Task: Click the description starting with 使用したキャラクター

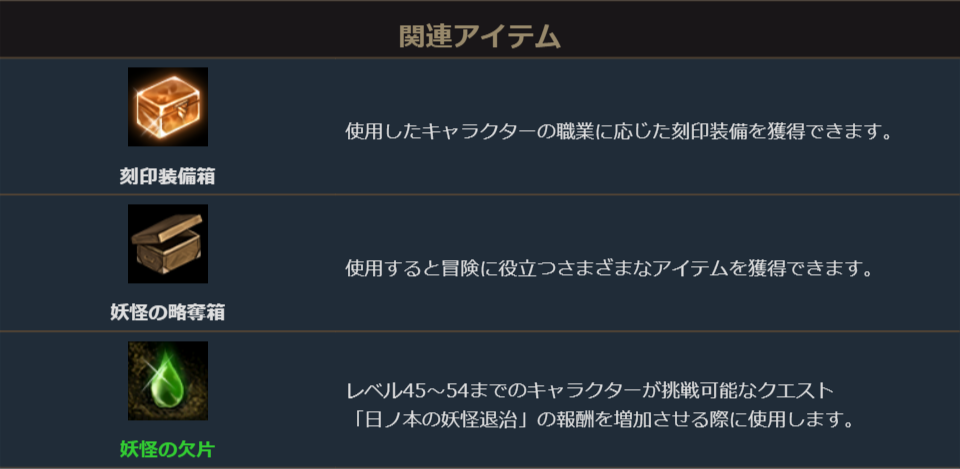Action: click(618, 132)
